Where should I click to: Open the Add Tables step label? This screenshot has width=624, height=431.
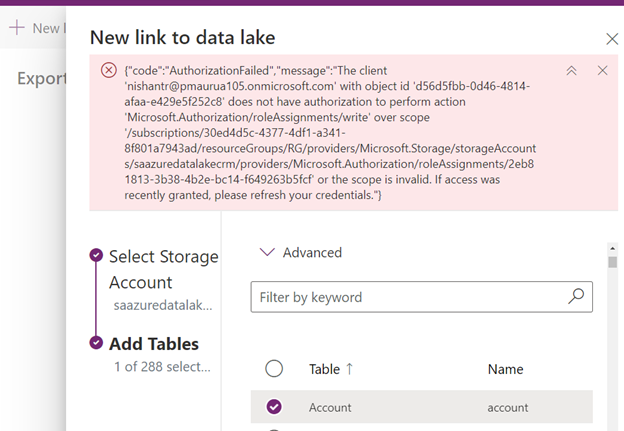(154, 343)
